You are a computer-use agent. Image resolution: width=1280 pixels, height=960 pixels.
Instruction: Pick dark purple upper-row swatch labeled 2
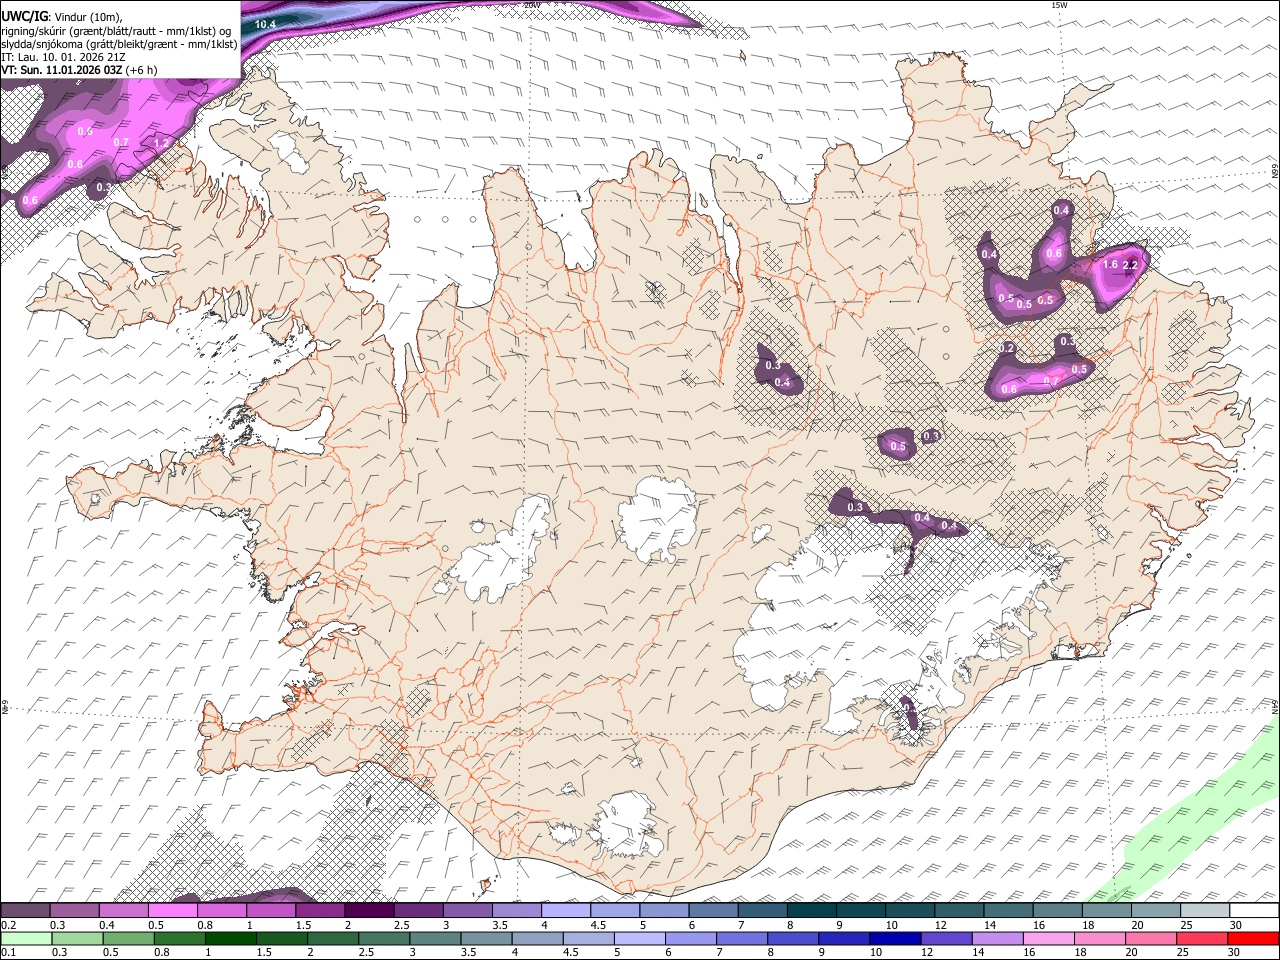tap(369, 911)
